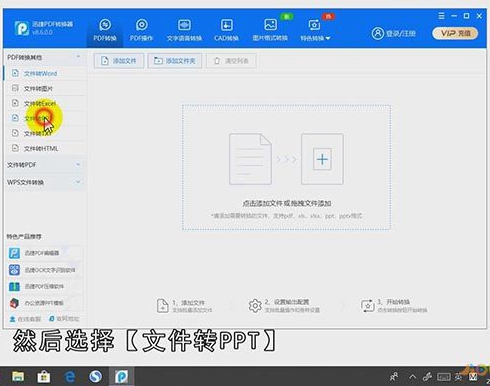Click the 添加文件 button
Image resolution: width=490 pixels, height=386 pixels.
pyautogui.click(x=119, y=61)
